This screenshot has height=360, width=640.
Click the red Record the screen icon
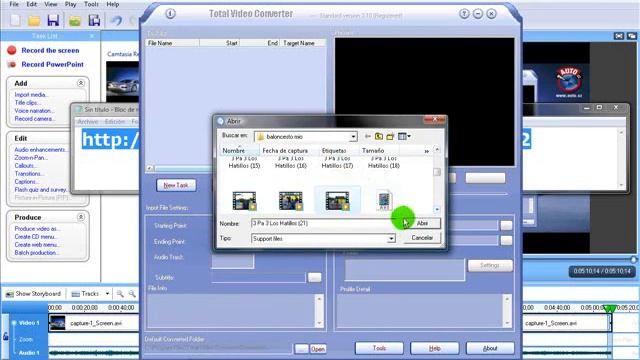(12, 50)
